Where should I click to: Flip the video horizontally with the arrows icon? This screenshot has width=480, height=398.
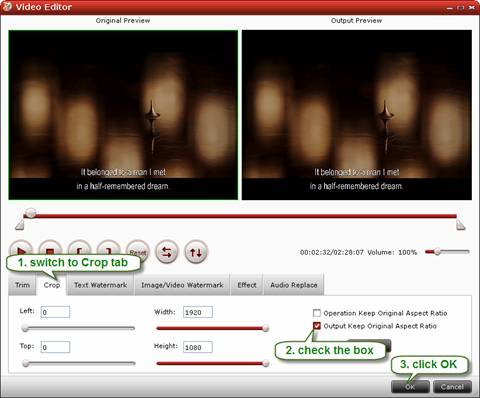(x=167, y=252)
